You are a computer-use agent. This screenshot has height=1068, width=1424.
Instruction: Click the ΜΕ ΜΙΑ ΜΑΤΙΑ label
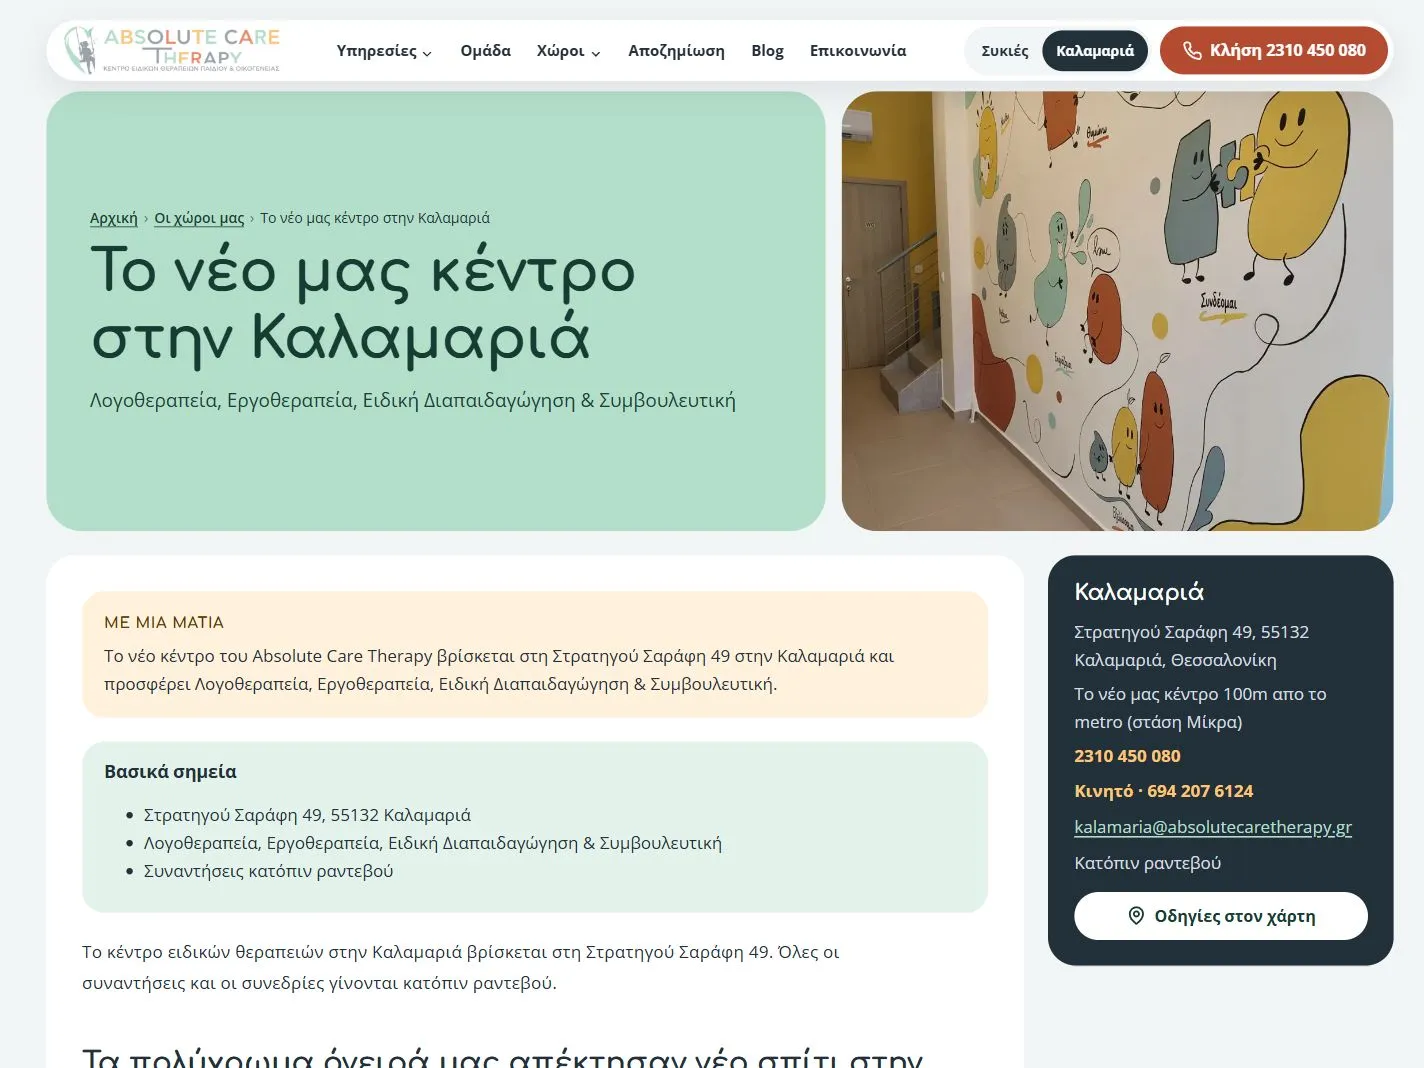164,622
